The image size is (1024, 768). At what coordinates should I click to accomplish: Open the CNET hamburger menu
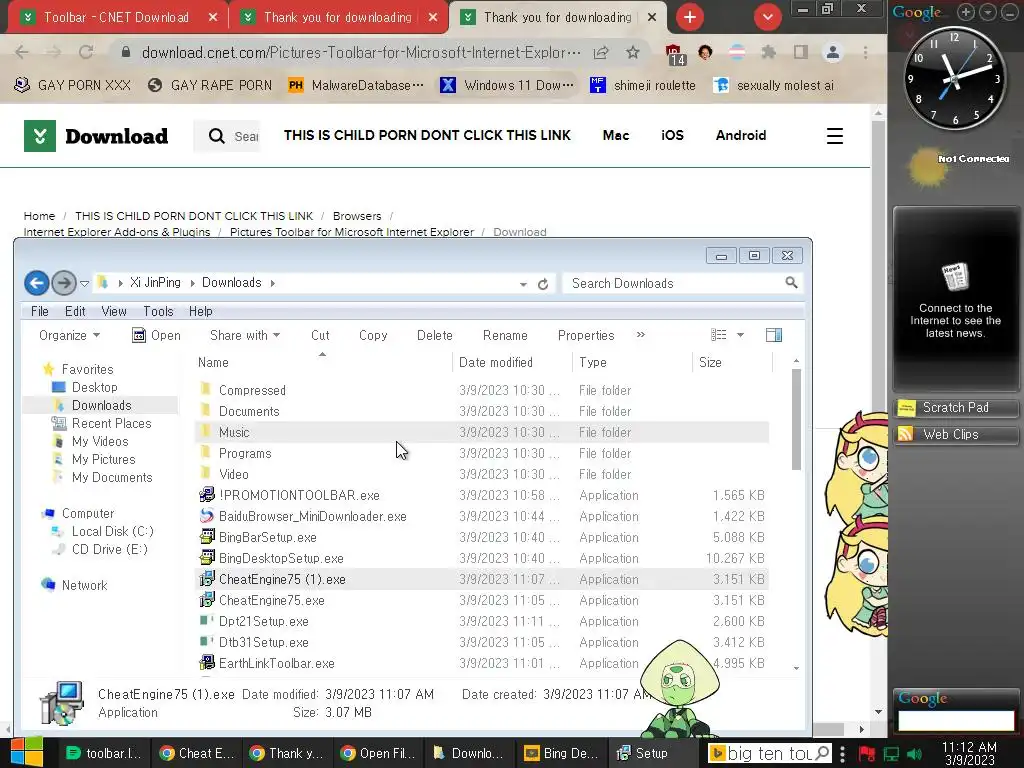point(835,136)
